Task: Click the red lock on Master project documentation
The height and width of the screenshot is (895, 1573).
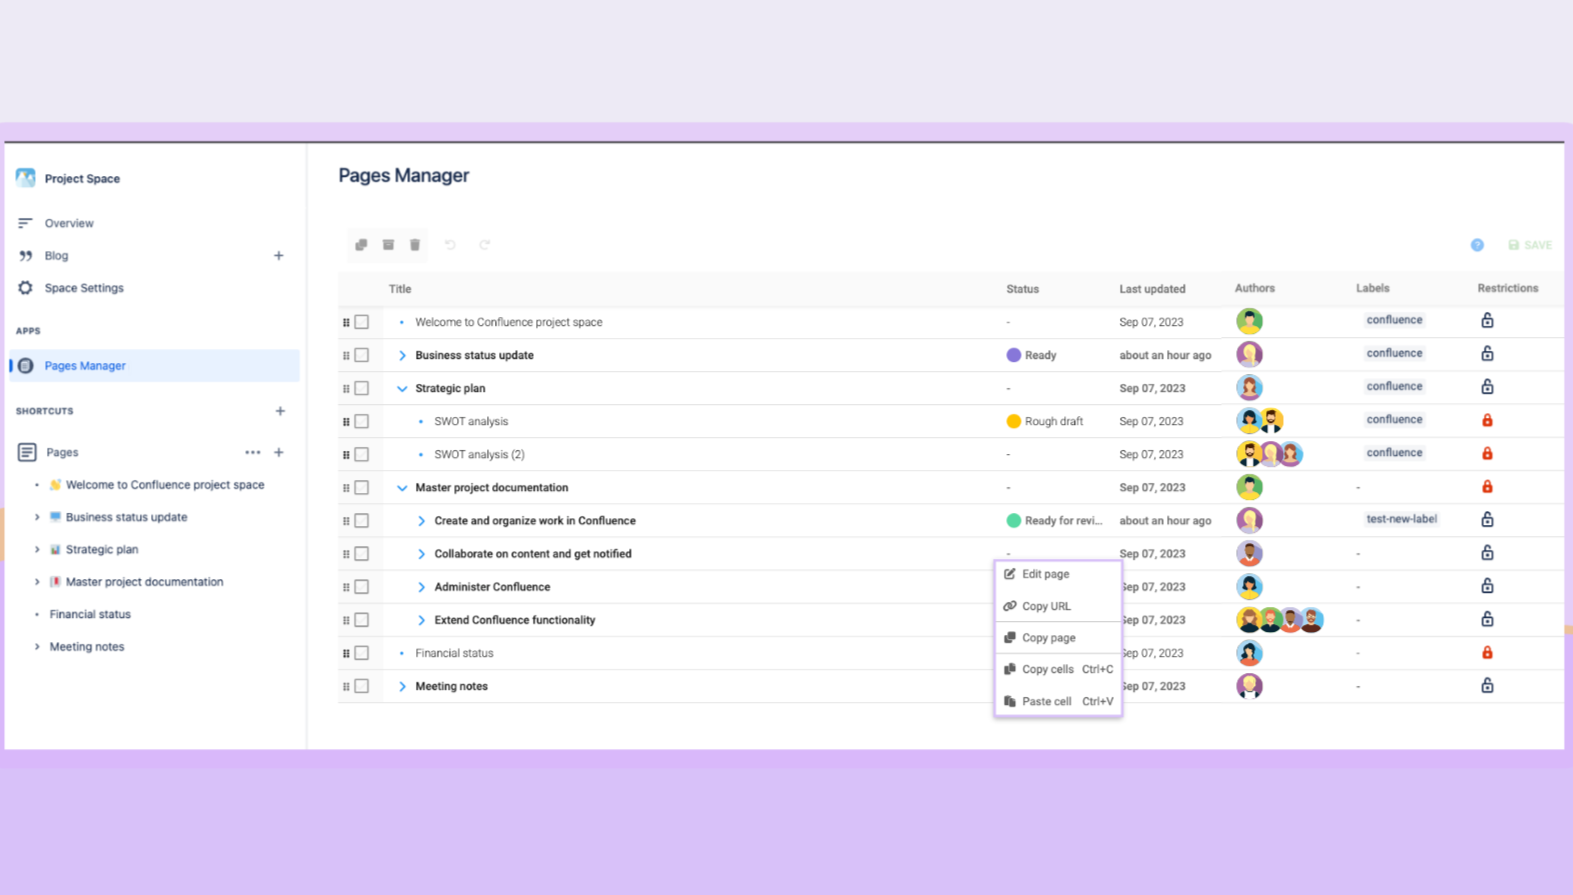Action: (x=1487, y=486)
